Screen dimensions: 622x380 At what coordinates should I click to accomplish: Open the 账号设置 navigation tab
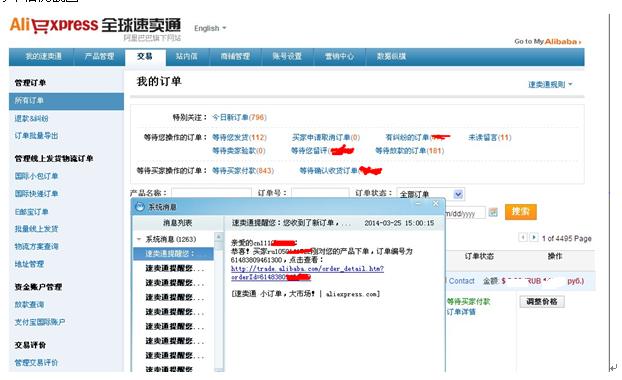287,56
